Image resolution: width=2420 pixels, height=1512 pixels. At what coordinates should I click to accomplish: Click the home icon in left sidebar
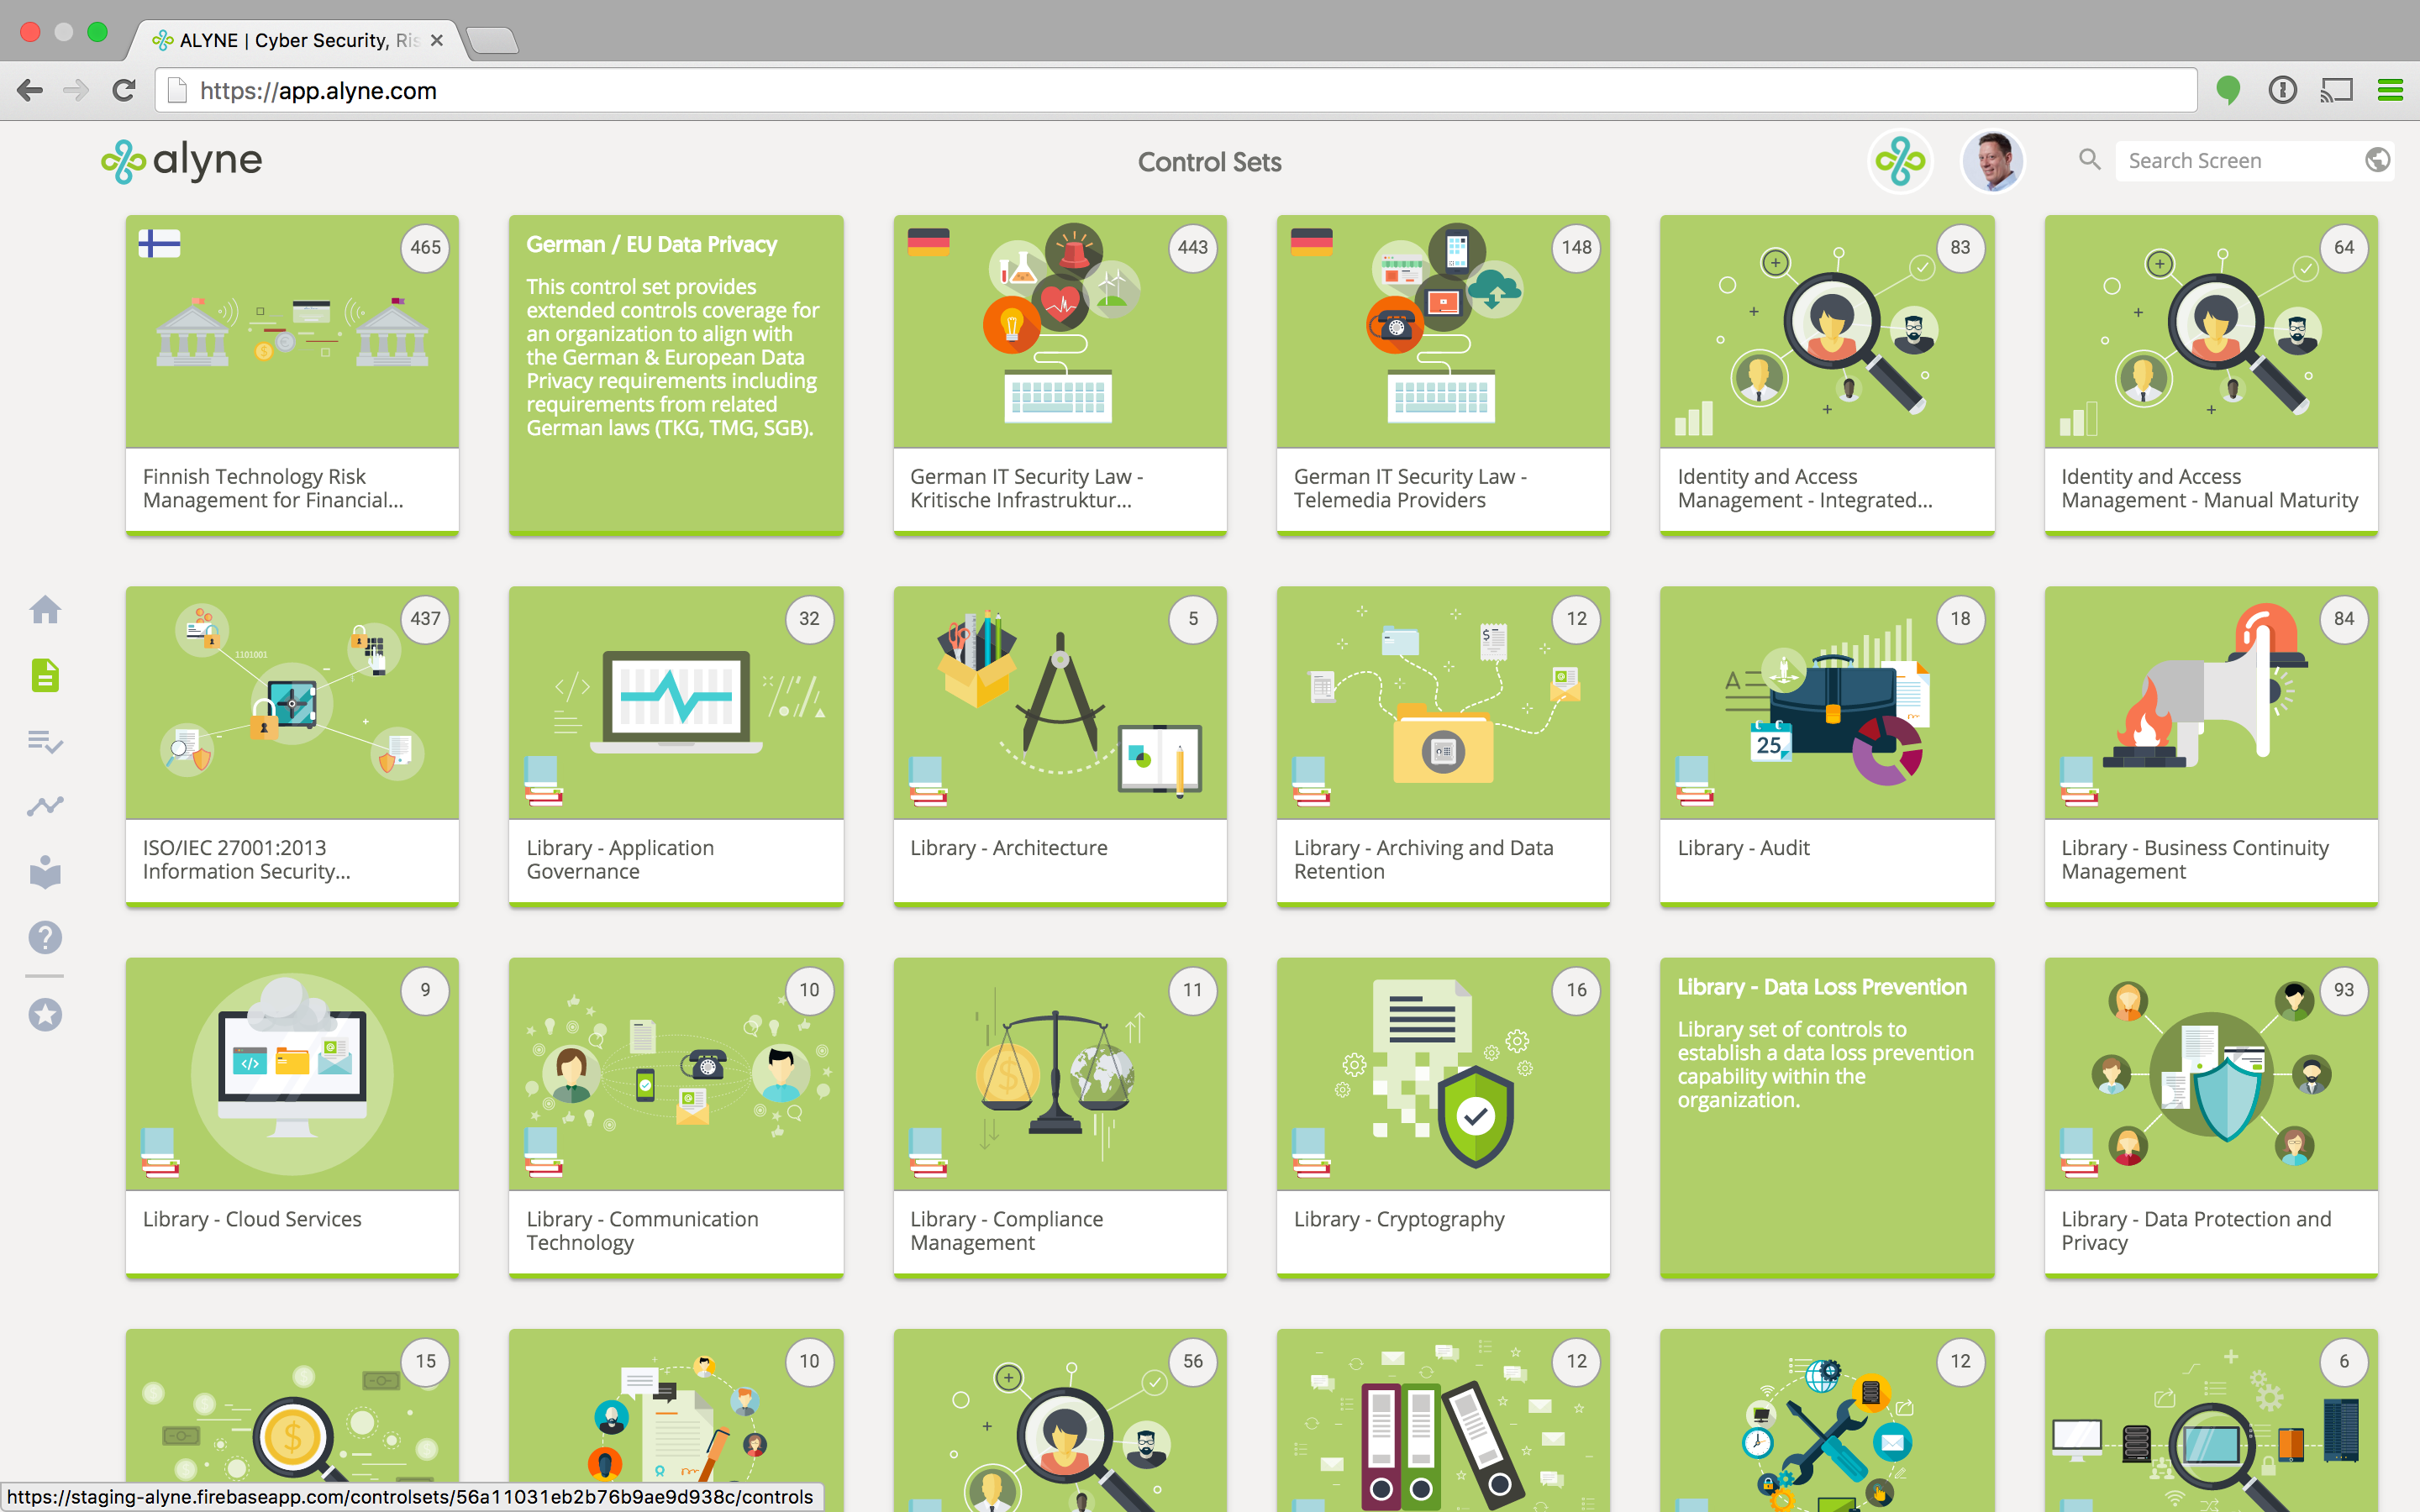(x=45, y=609)
